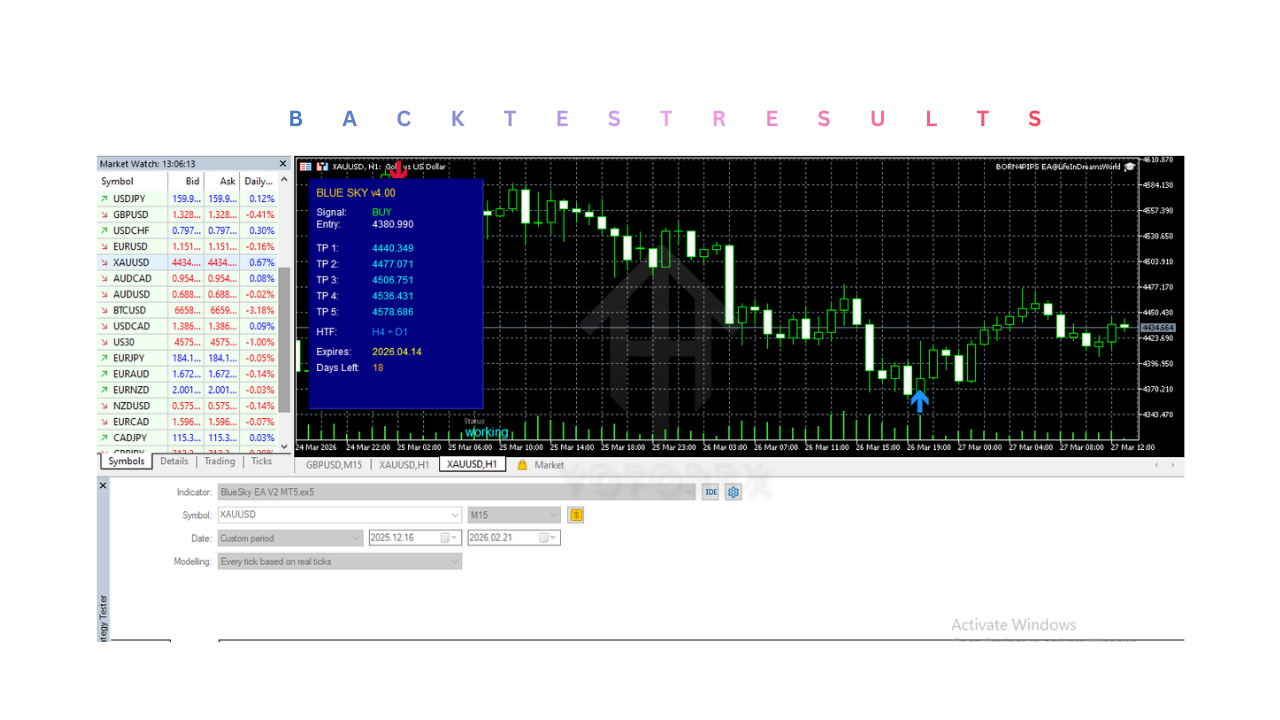Toggle the yellow deposit currency icon
1280x720 pixels.
pyautogui.click(x=576, y=514)
